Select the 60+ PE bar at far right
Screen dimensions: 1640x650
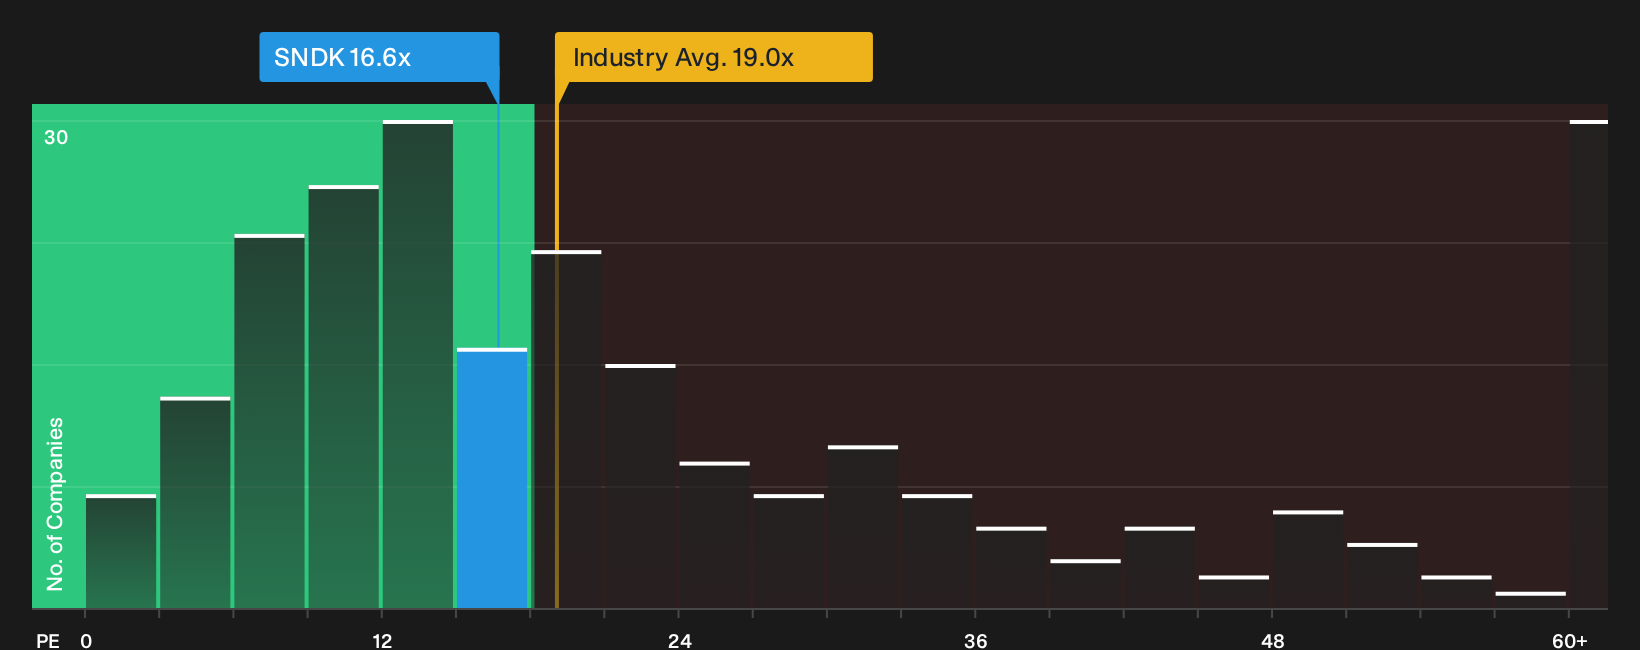[x=1588, y=364]
